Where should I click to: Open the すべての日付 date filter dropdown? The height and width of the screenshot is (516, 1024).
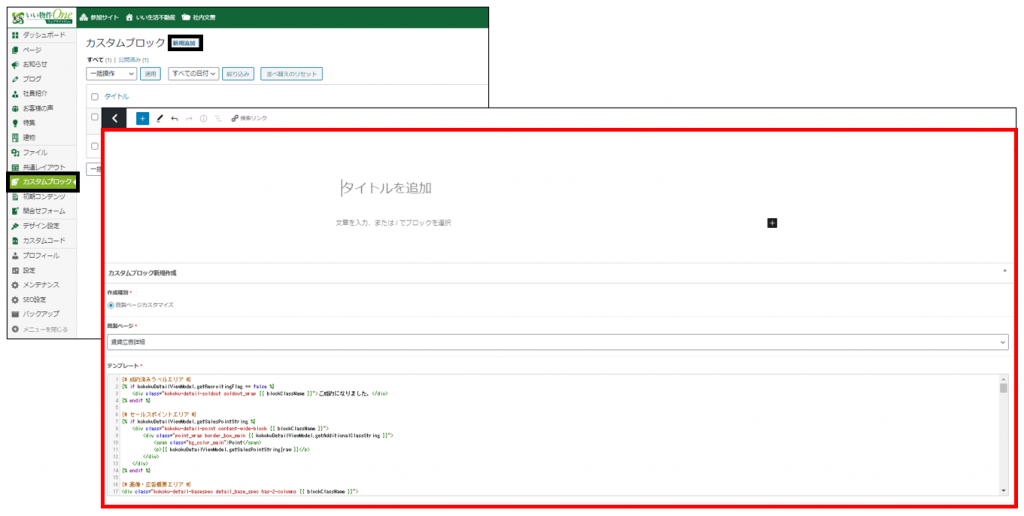click(x=193, y=74)
